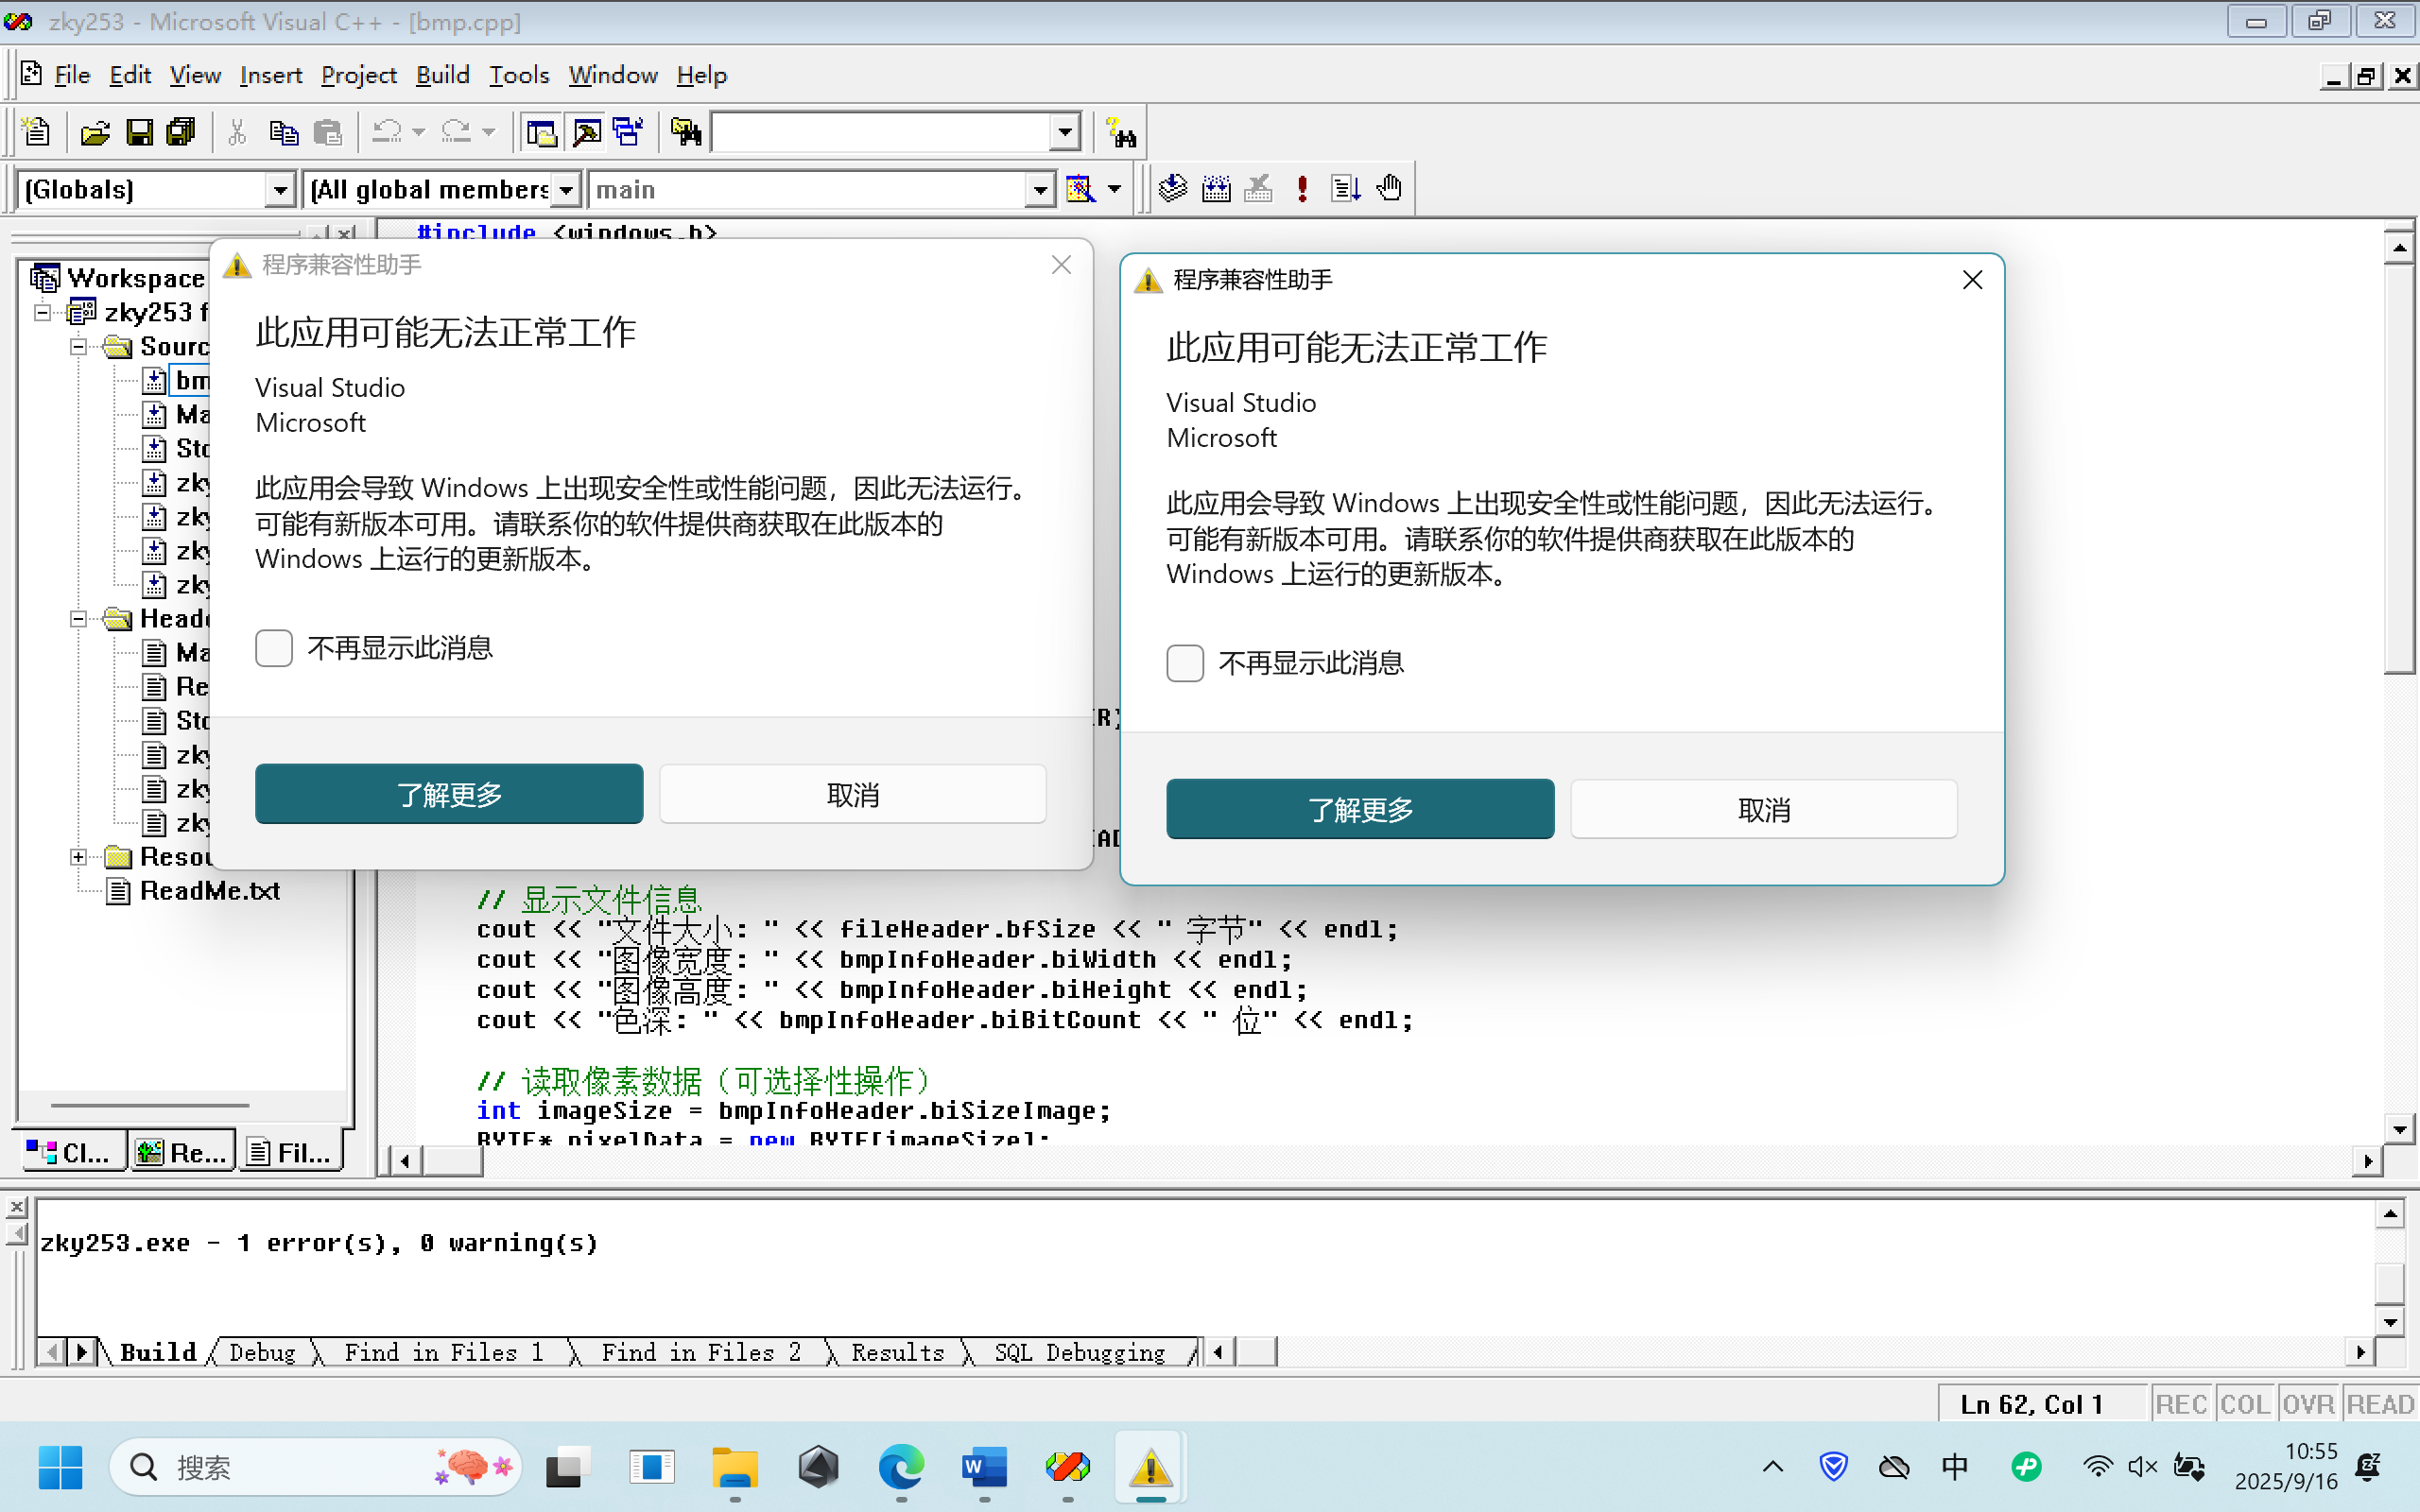This screenshot has width=2420, height=1512.
Task: Open the Window menu
Action: pyautogui.click(x=613, y=75)
